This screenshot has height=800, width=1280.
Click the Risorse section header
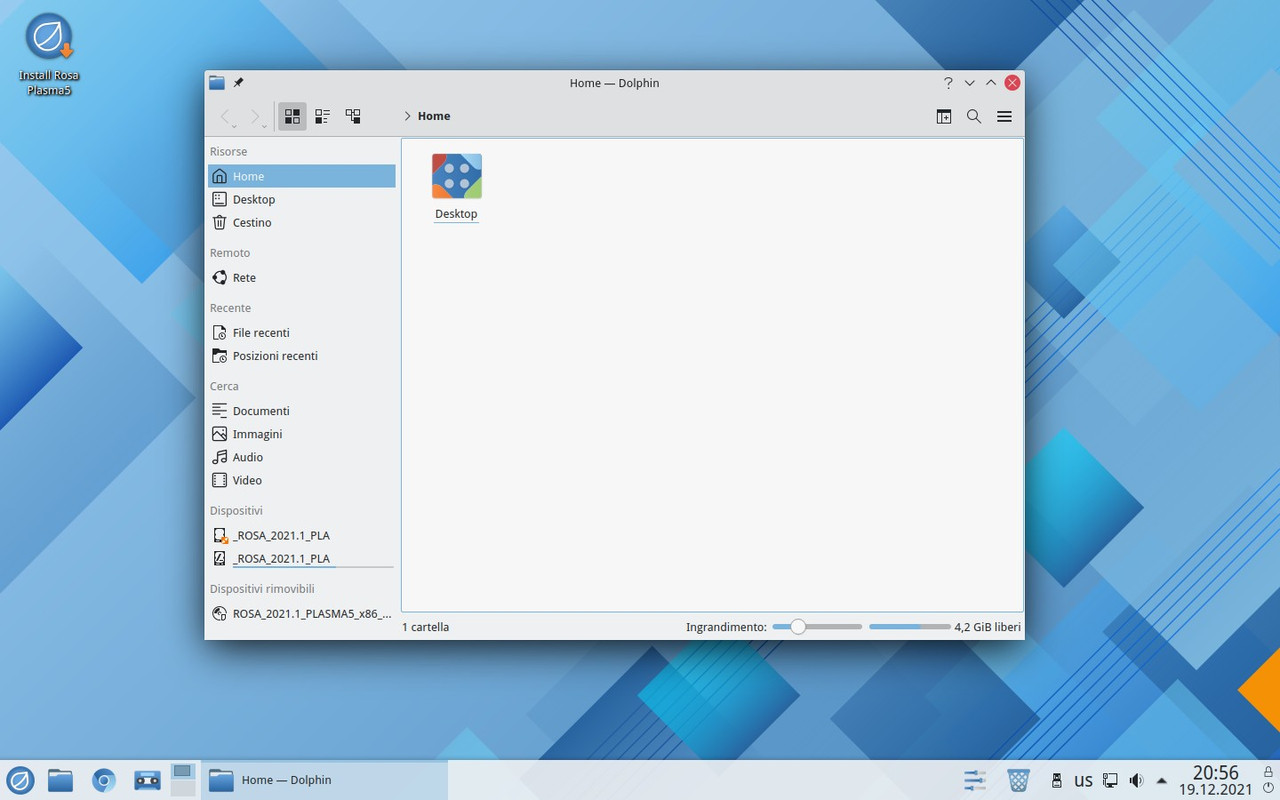(228, 151)
